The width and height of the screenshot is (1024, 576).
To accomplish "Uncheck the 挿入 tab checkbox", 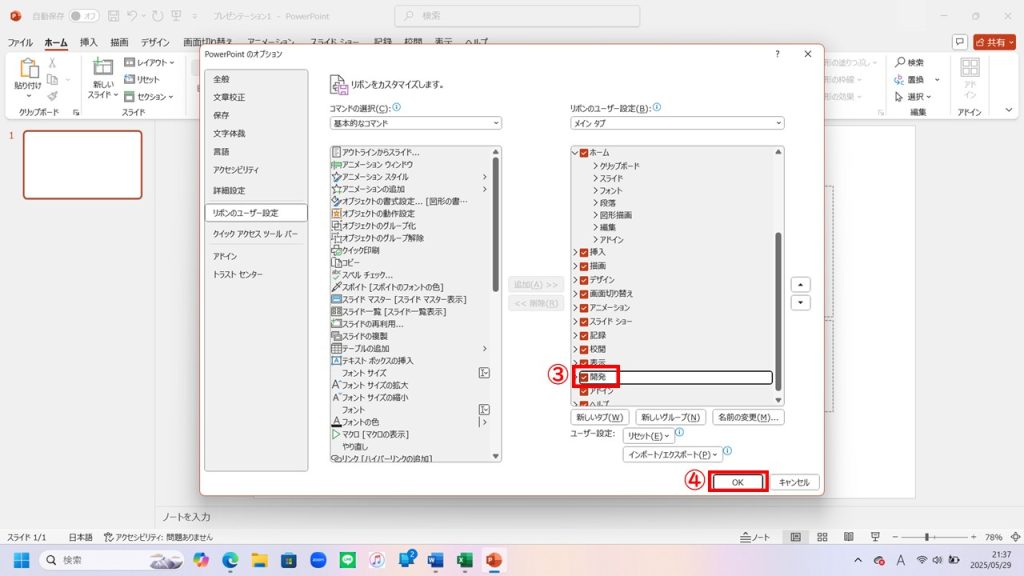I will pyautogui.click(x=584, y=253).
